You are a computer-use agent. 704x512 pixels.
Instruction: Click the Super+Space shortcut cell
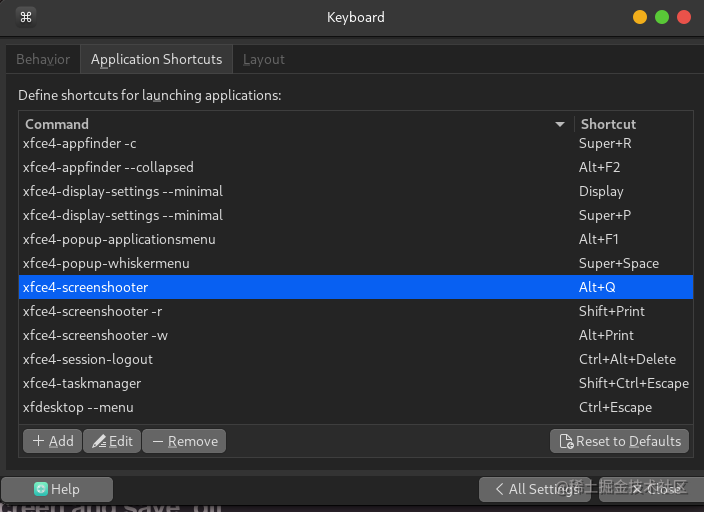click(x=619, y=264)
